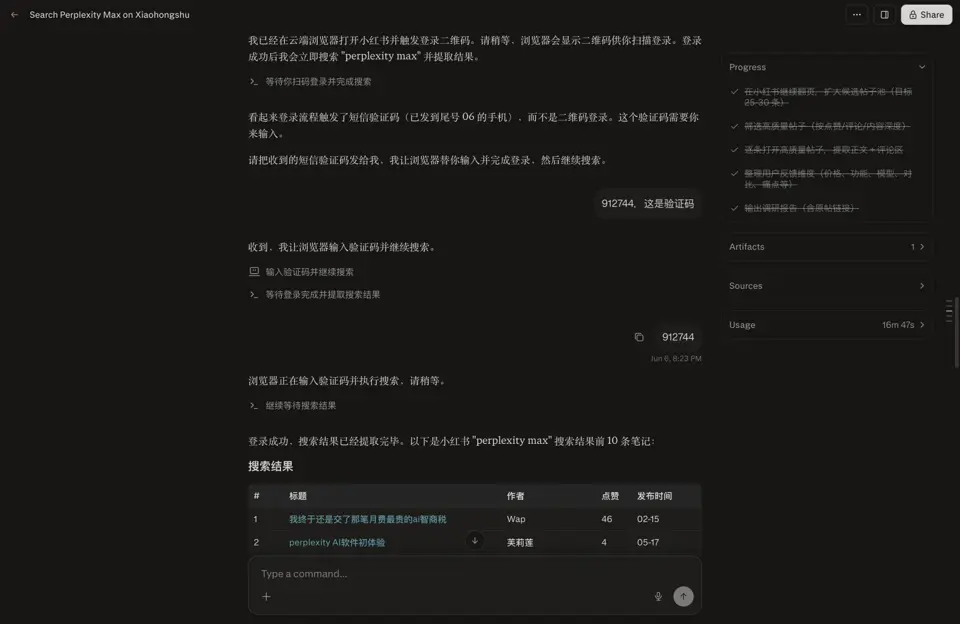Click the date cell 05-17
This screenshot has height=624, width=960.
648,543
